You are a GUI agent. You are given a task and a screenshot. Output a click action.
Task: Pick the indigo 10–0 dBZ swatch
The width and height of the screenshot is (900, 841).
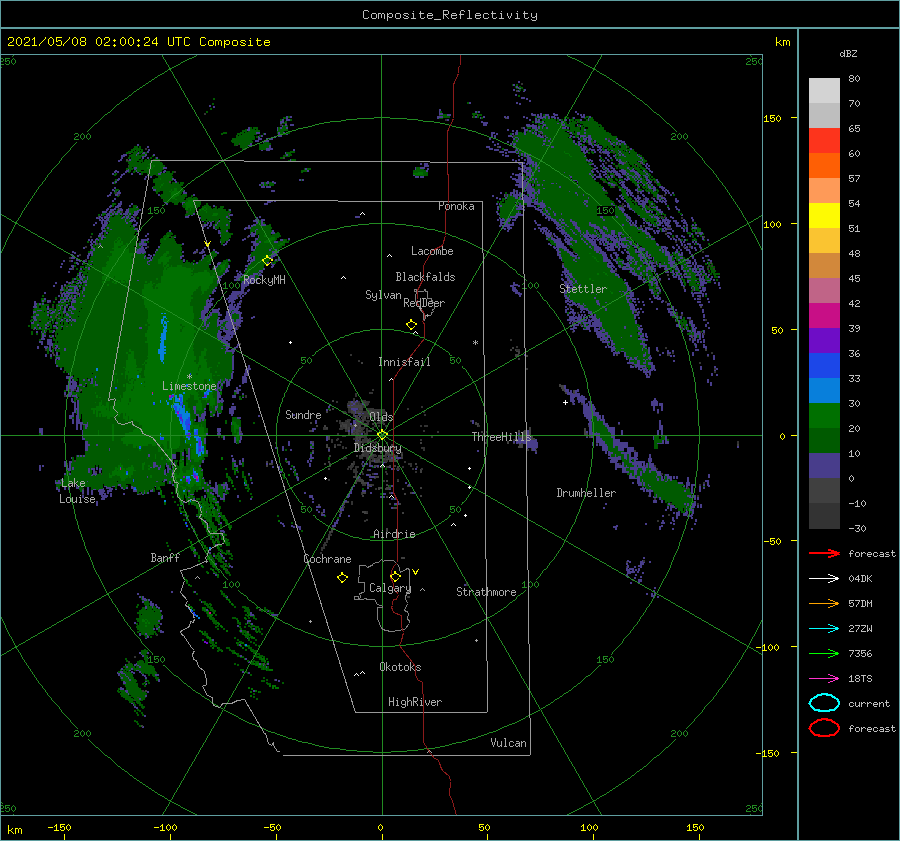point(824,465)
